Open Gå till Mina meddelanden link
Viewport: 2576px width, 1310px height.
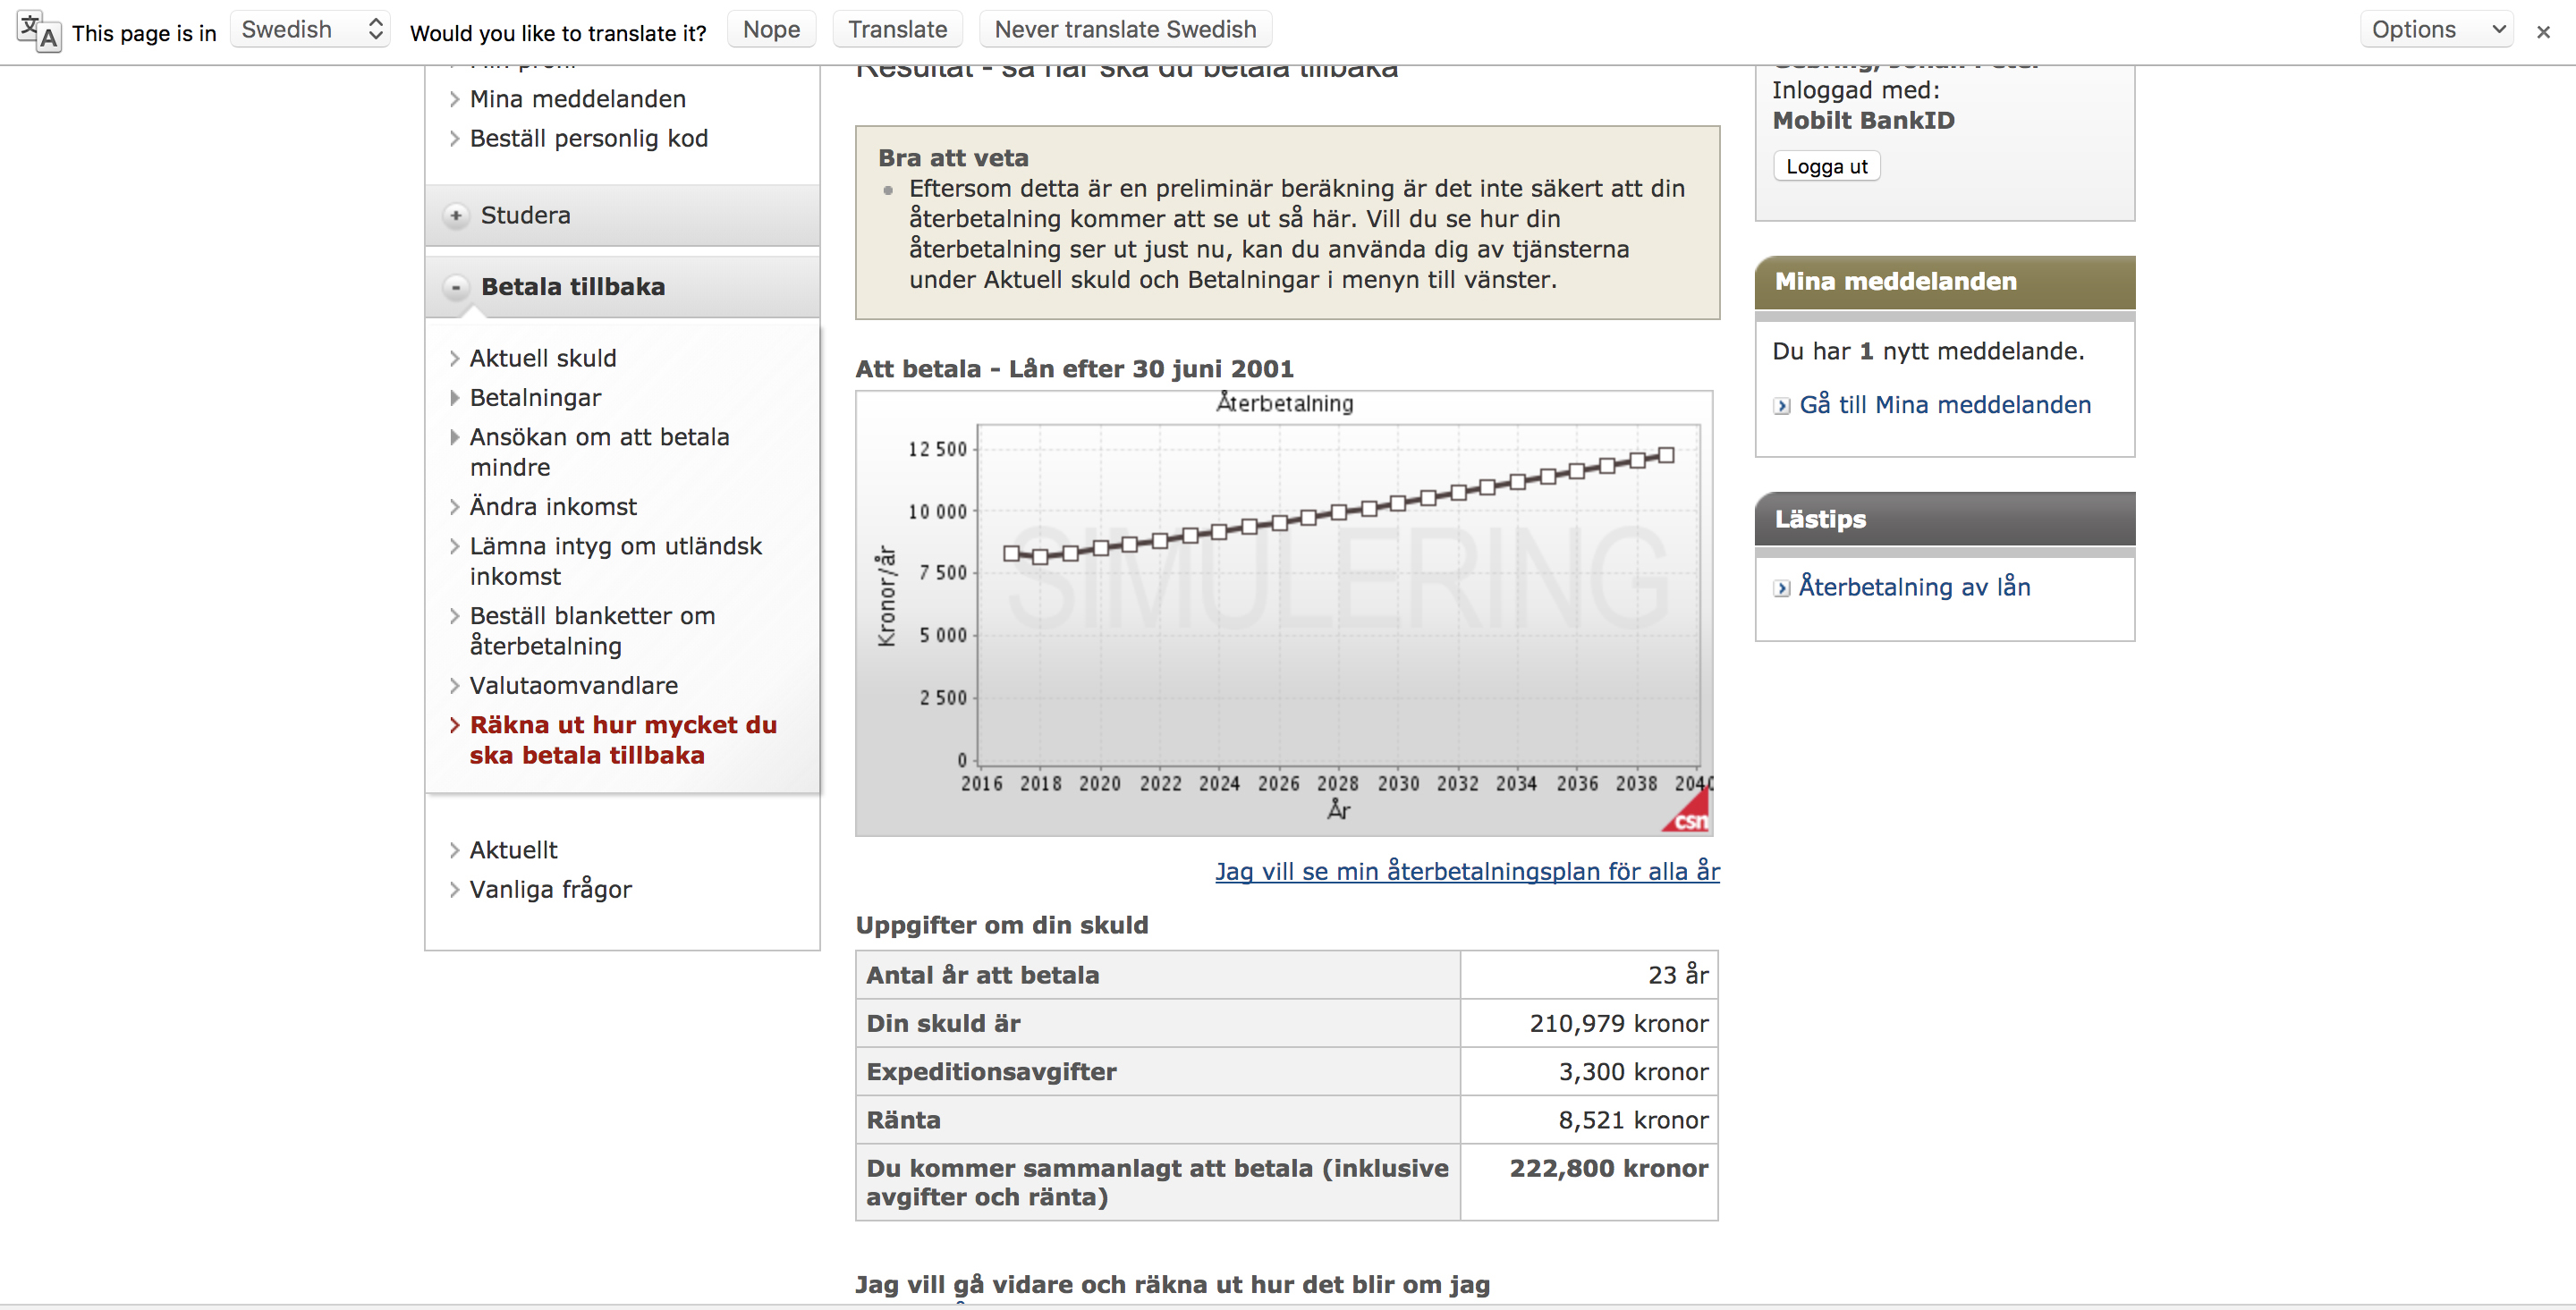(1945, 405)
